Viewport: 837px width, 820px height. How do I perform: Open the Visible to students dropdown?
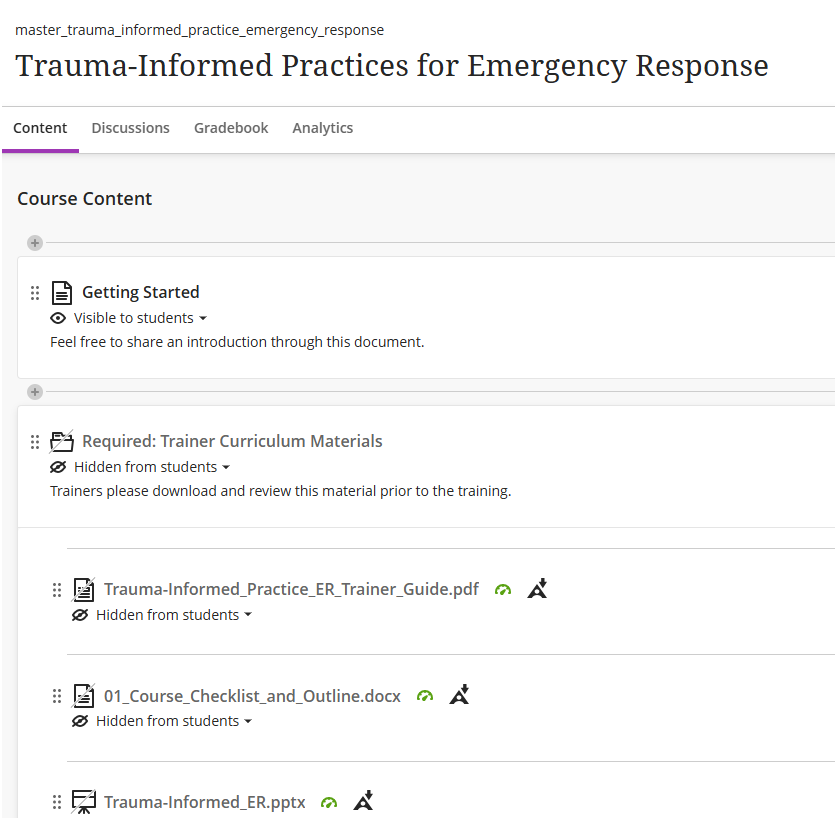(140, 318)
